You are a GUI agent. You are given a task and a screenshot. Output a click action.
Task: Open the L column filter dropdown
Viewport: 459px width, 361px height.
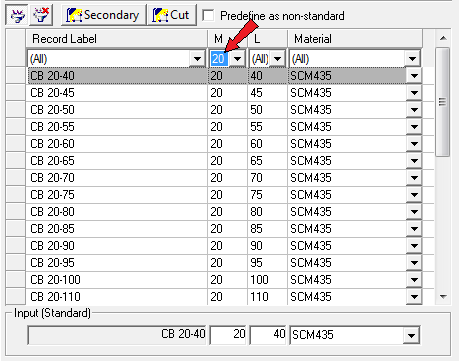[277, 59]
